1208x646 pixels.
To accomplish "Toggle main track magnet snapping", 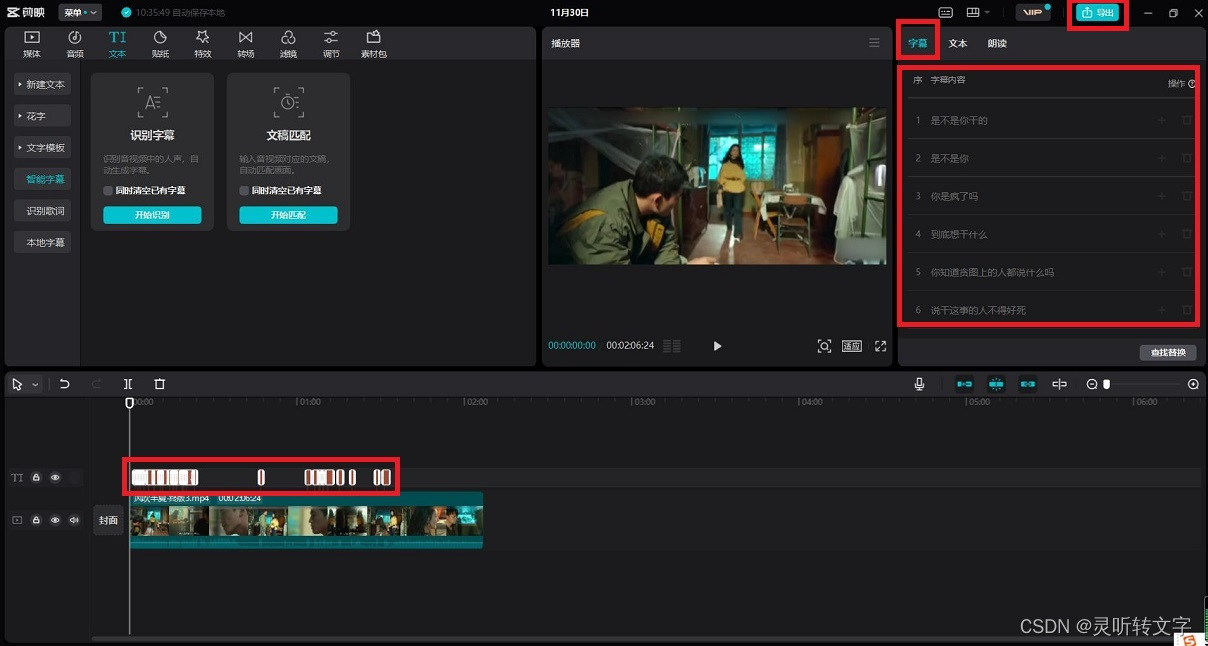I will pyautogui.click(x=964, y=384).
